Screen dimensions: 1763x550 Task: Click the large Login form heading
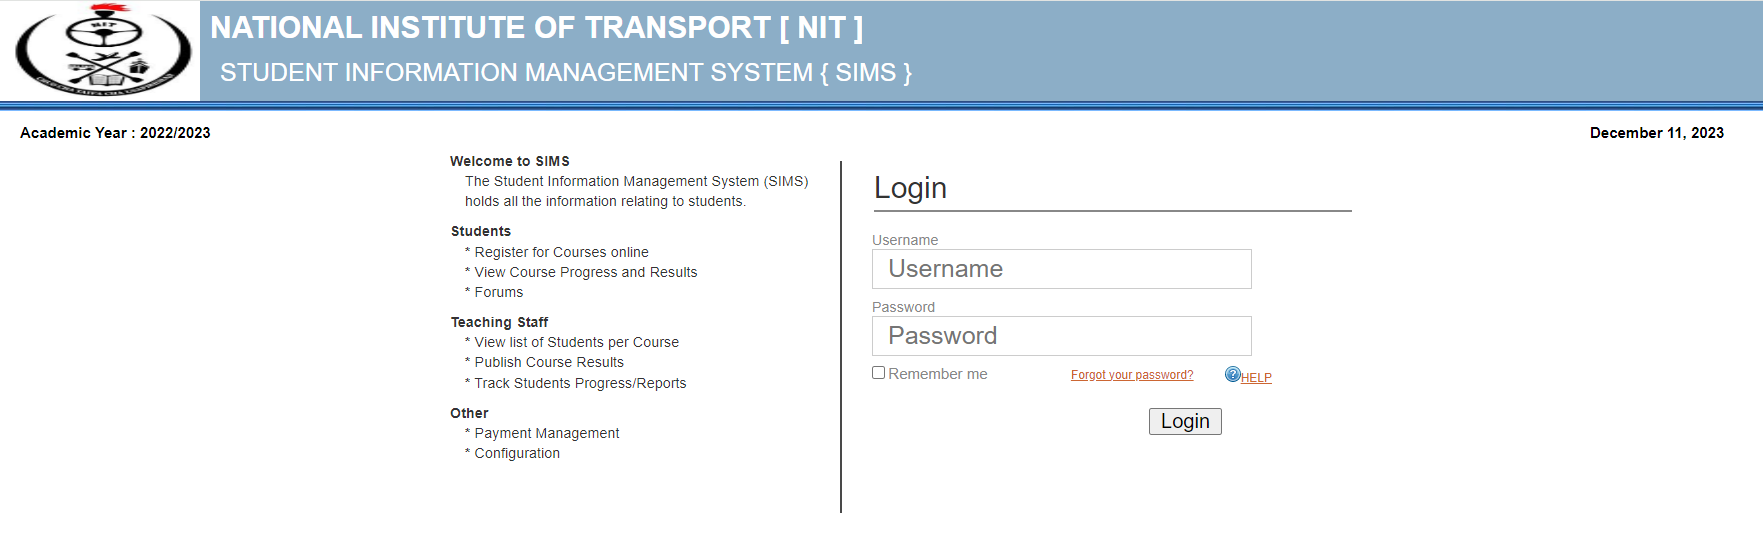click(x=910, y=188)
